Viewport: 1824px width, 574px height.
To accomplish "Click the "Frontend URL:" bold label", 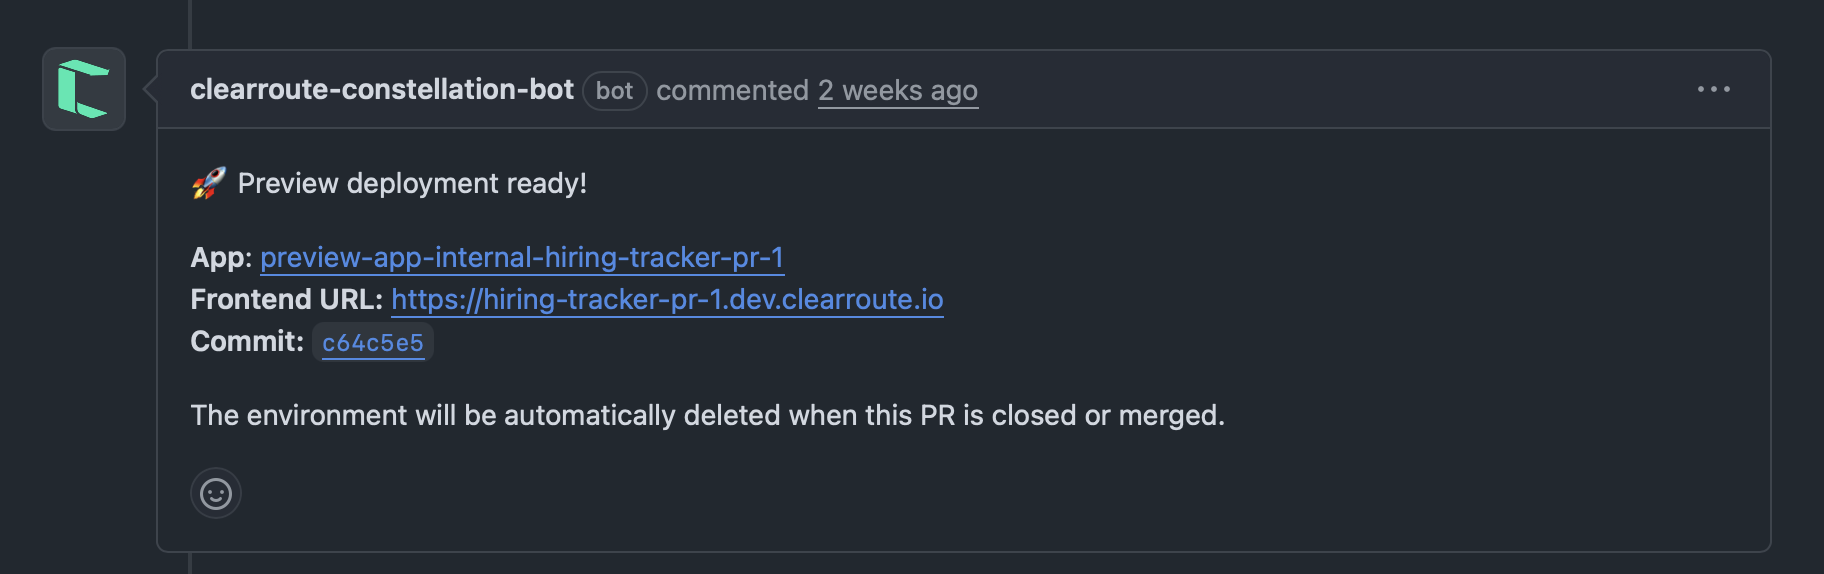I will coord(286,300).
